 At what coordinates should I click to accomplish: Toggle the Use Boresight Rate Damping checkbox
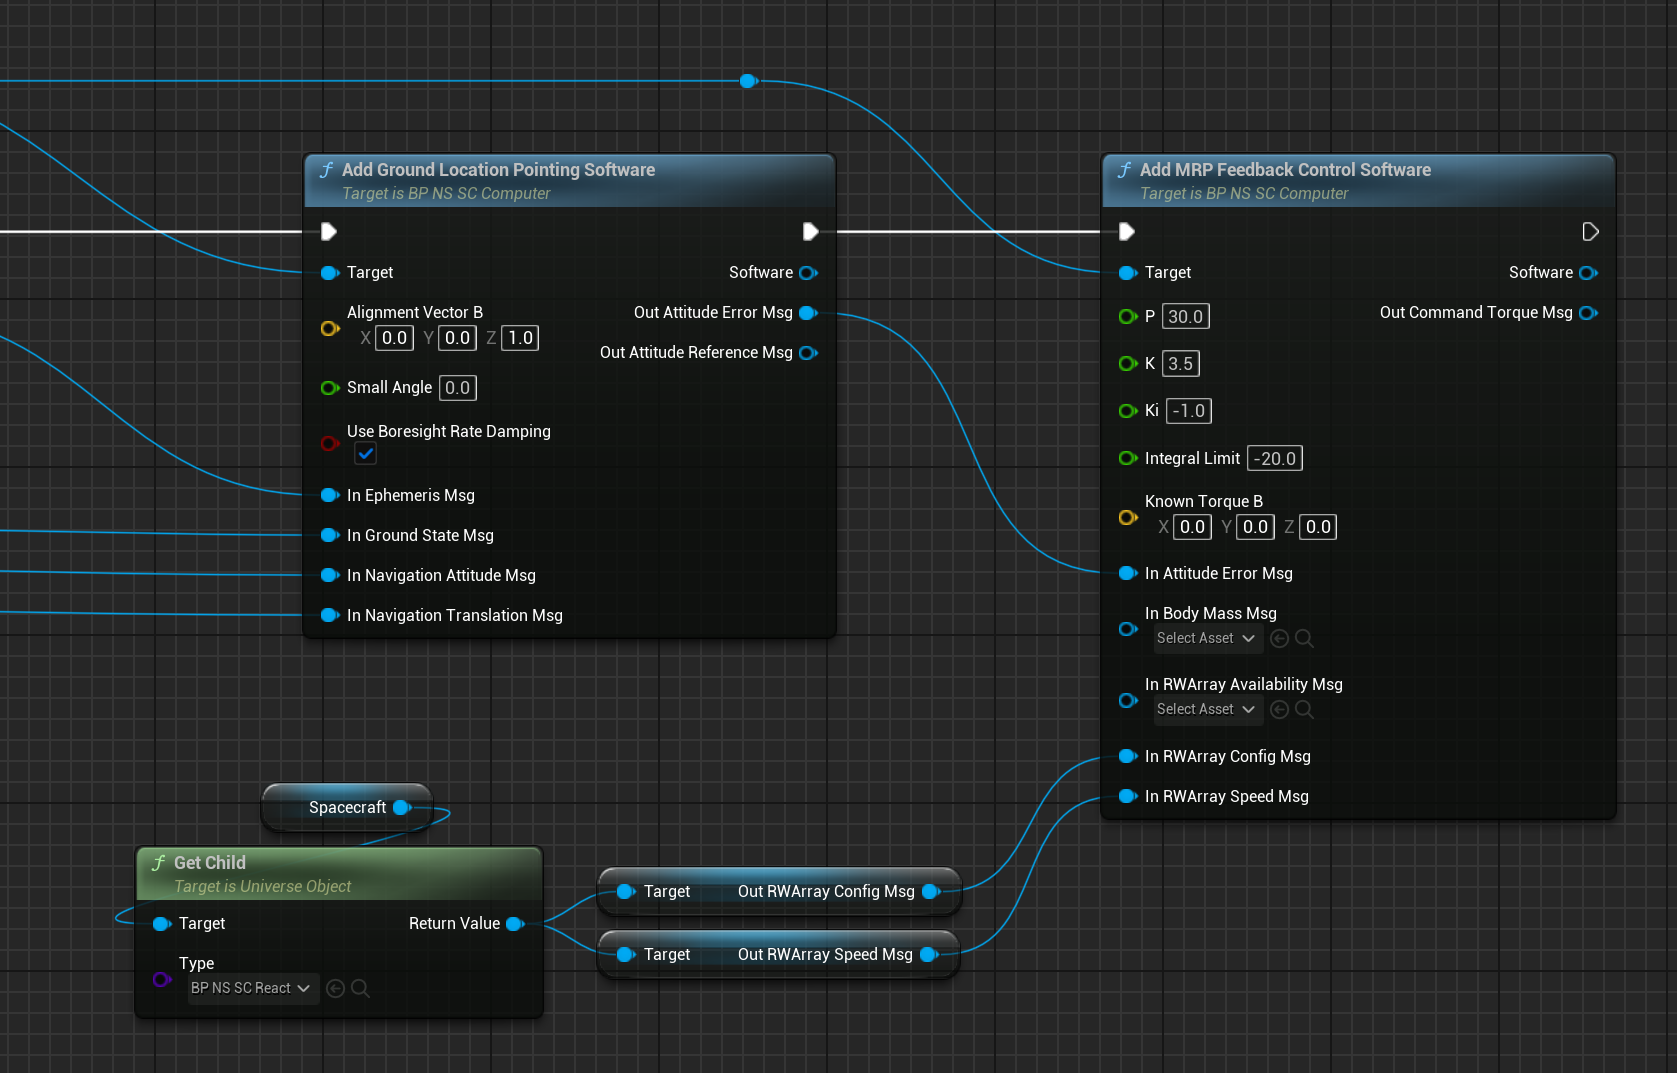pos(366,454)
